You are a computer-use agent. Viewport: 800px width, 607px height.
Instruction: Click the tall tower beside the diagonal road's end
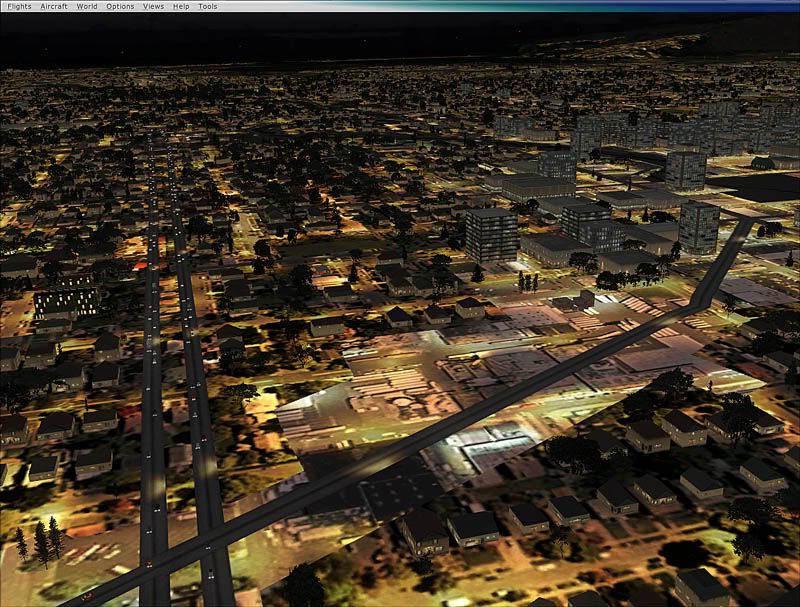pos(698,227)
